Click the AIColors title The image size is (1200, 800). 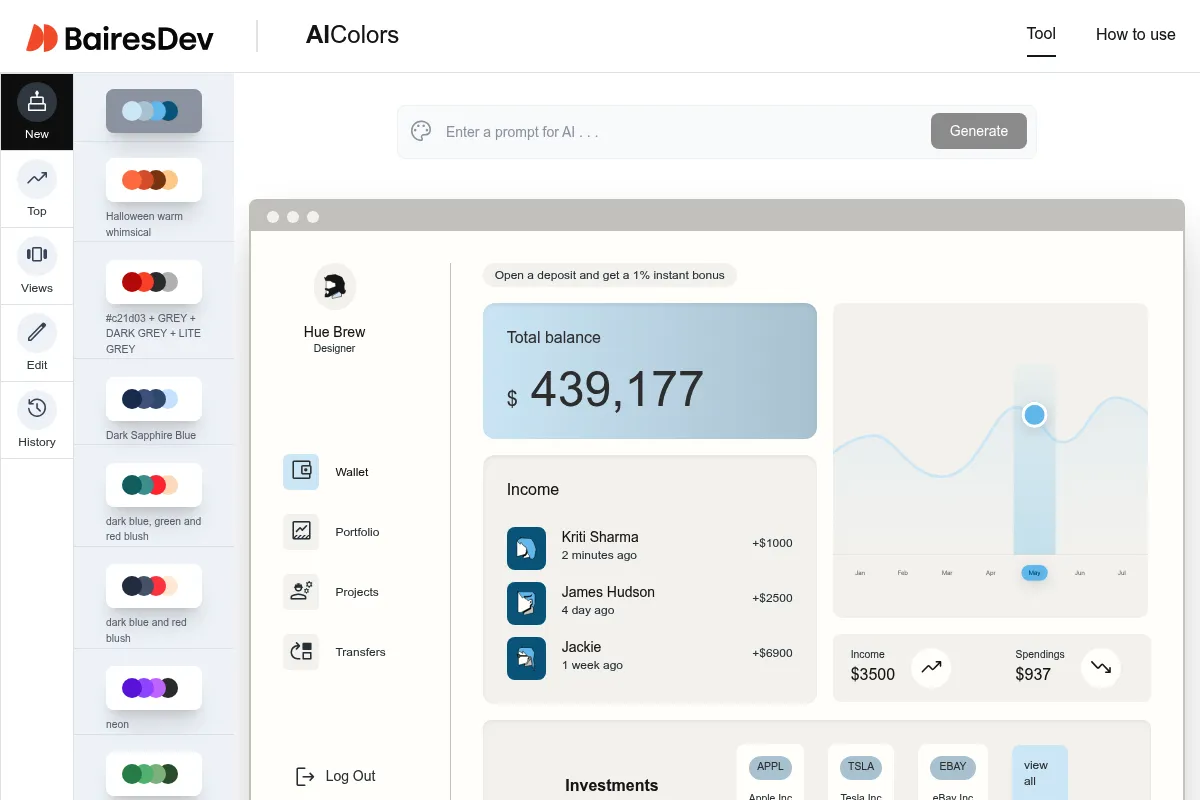pyautogui.click(x=352, y=35)
